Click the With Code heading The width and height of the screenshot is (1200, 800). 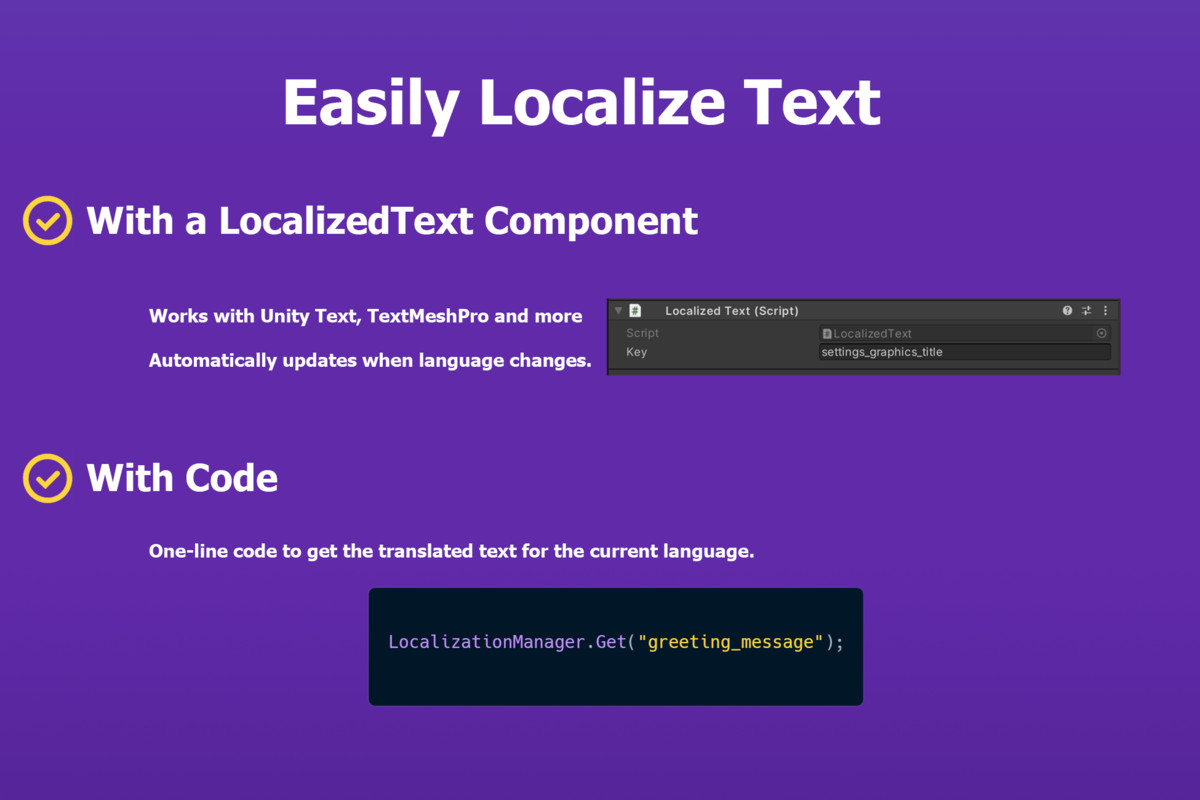(182, 478)
